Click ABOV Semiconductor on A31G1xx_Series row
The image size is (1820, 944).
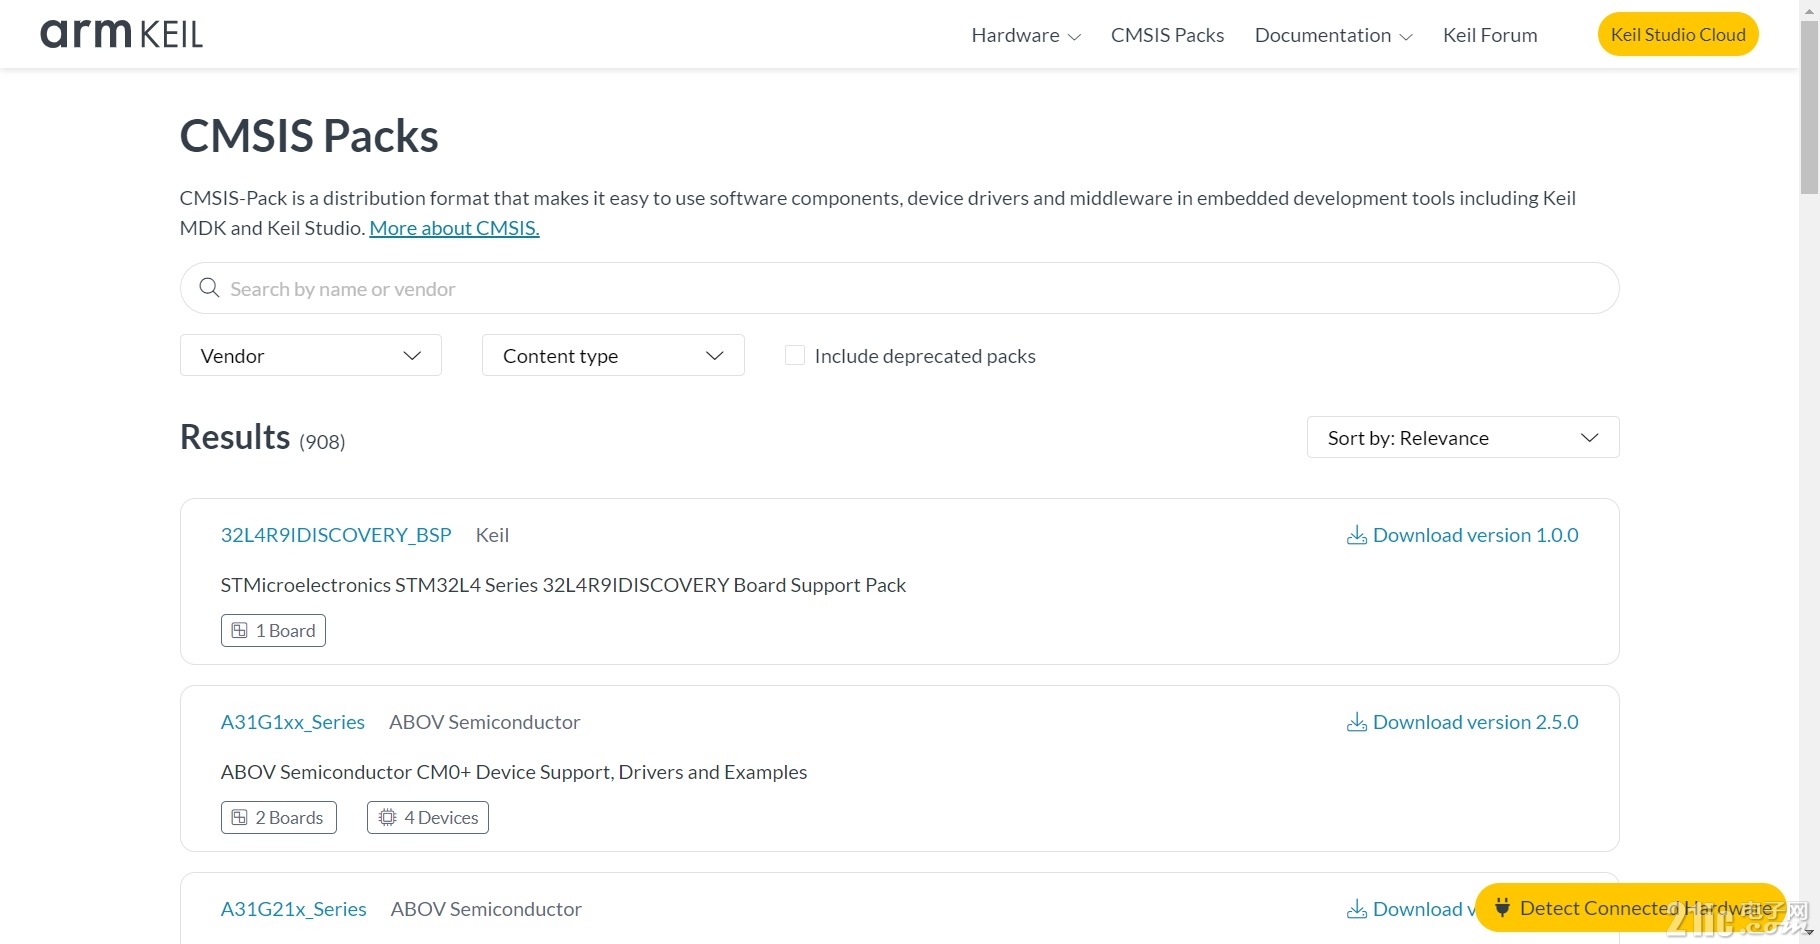[x=484, y=722]
